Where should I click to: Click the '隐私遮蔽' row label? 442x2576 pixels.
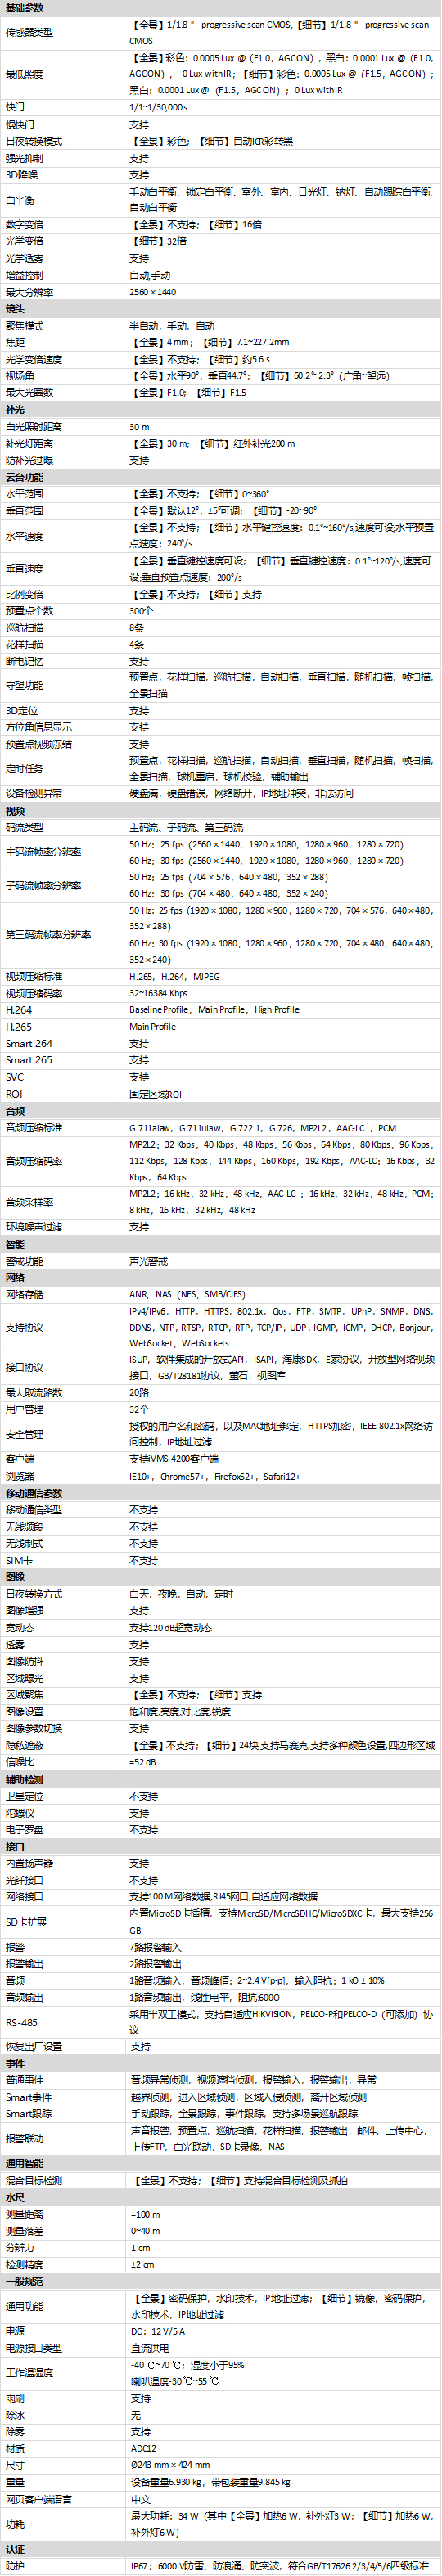25,1746
